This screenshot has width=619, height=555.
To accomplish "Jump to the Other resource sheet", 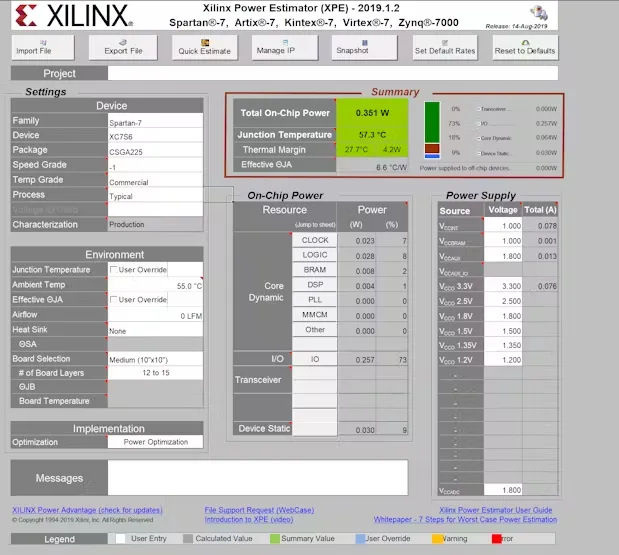I will tap(315, 330).
